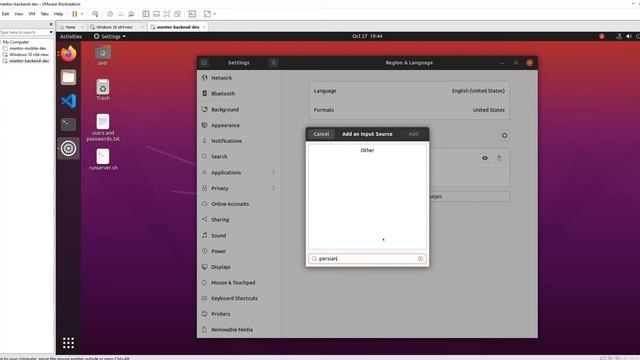
Task: Click the search magnifier in the input source field
Action: (x=314, y=259)
